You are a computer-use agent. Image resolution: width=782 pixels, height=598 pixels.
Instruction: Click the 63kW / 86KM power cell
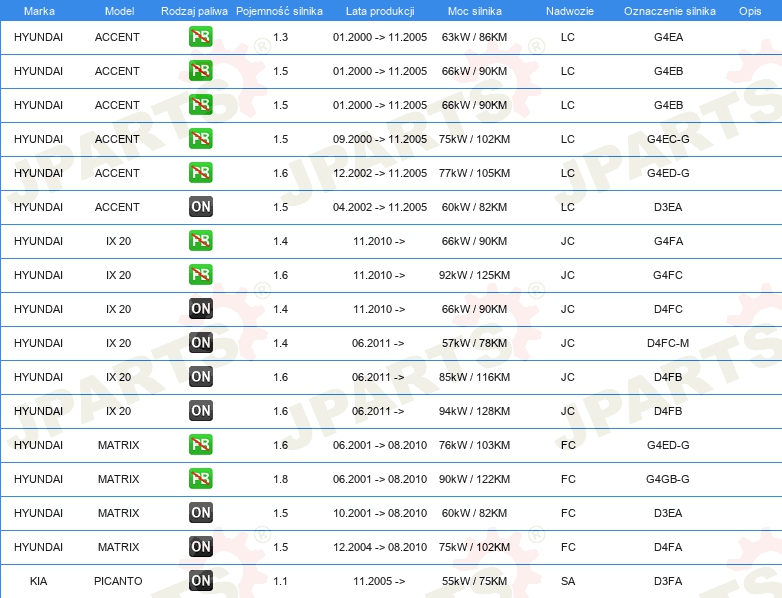(x=474, y=37)
